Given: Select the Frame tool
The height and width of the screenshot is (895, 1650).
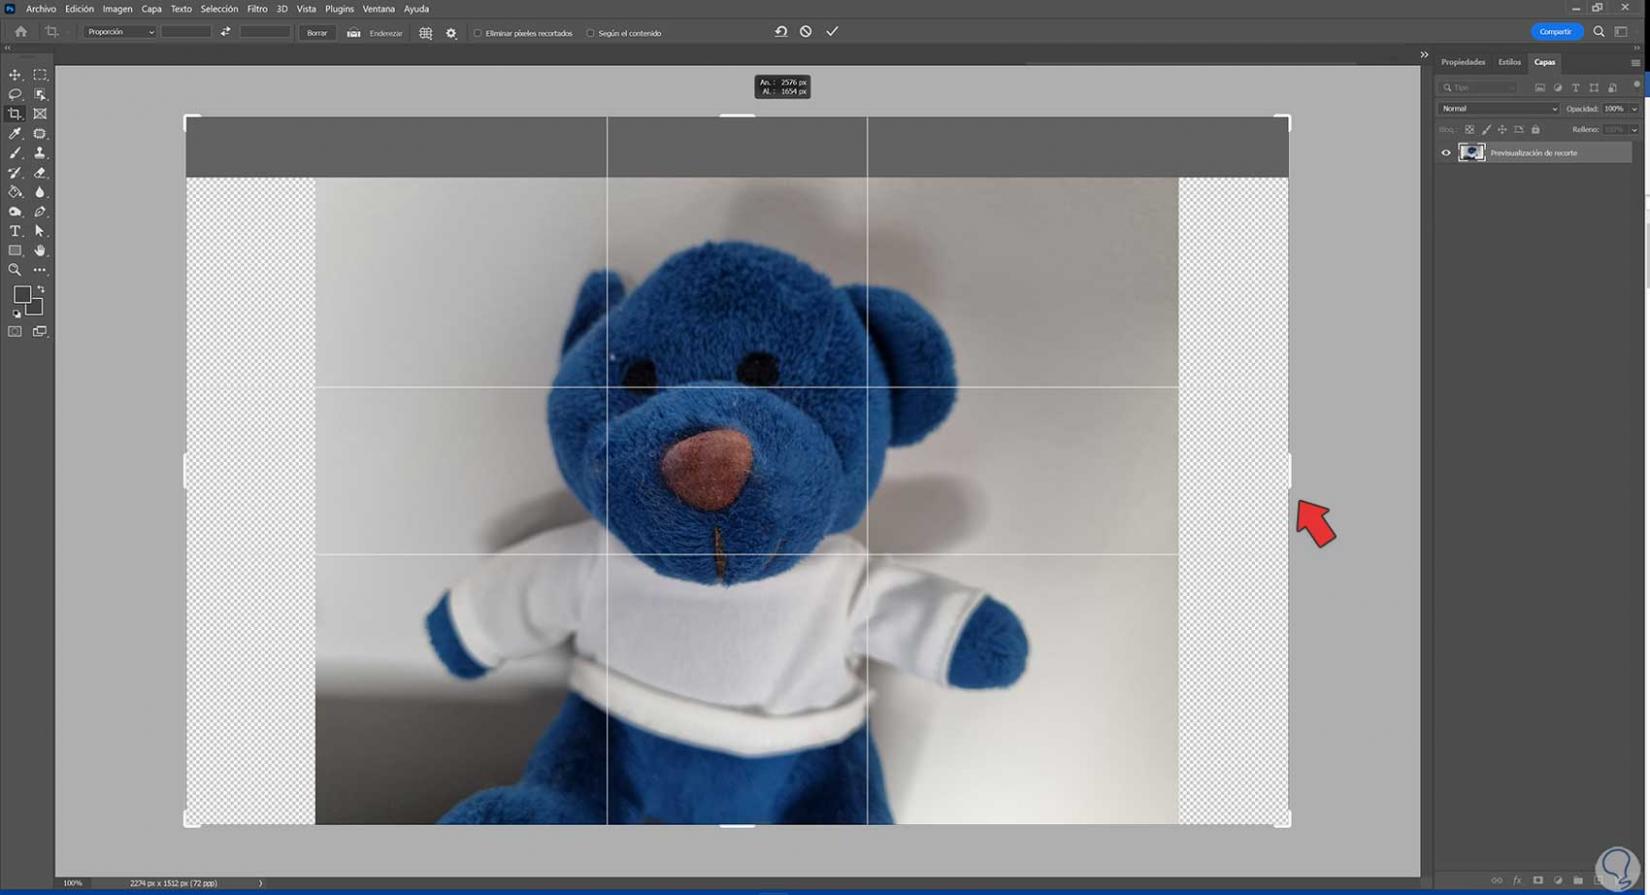Looking at the screenshot, I should click(x=40, y=114).
